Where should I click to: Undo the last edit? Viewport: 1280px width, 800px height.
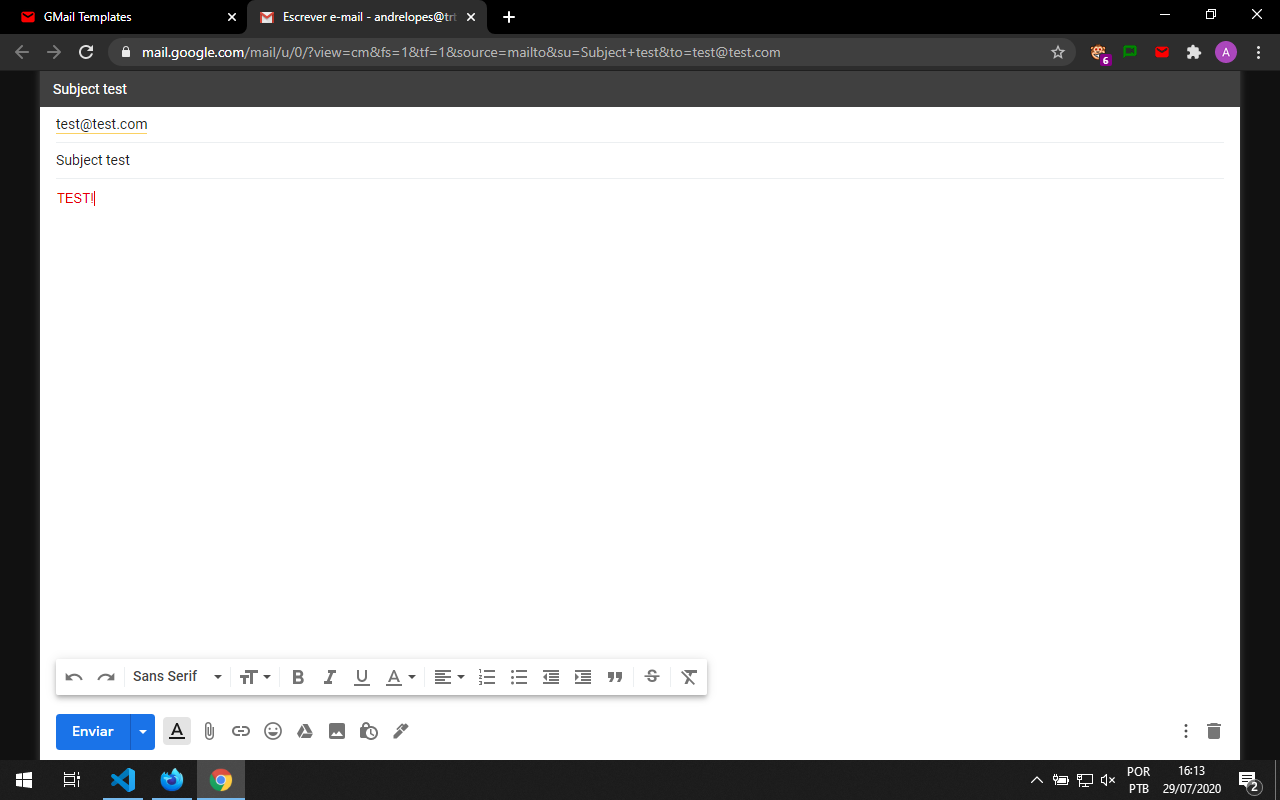point(73,677)
